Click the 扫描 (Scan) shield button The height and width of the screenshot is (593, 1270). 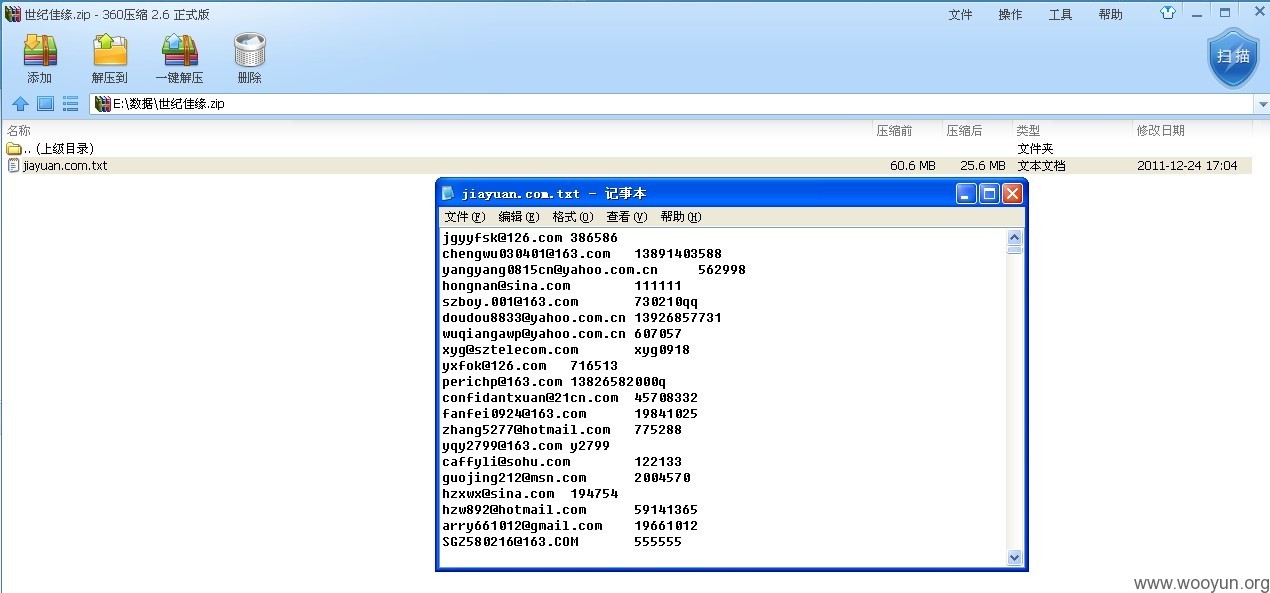pos(1232,56)
